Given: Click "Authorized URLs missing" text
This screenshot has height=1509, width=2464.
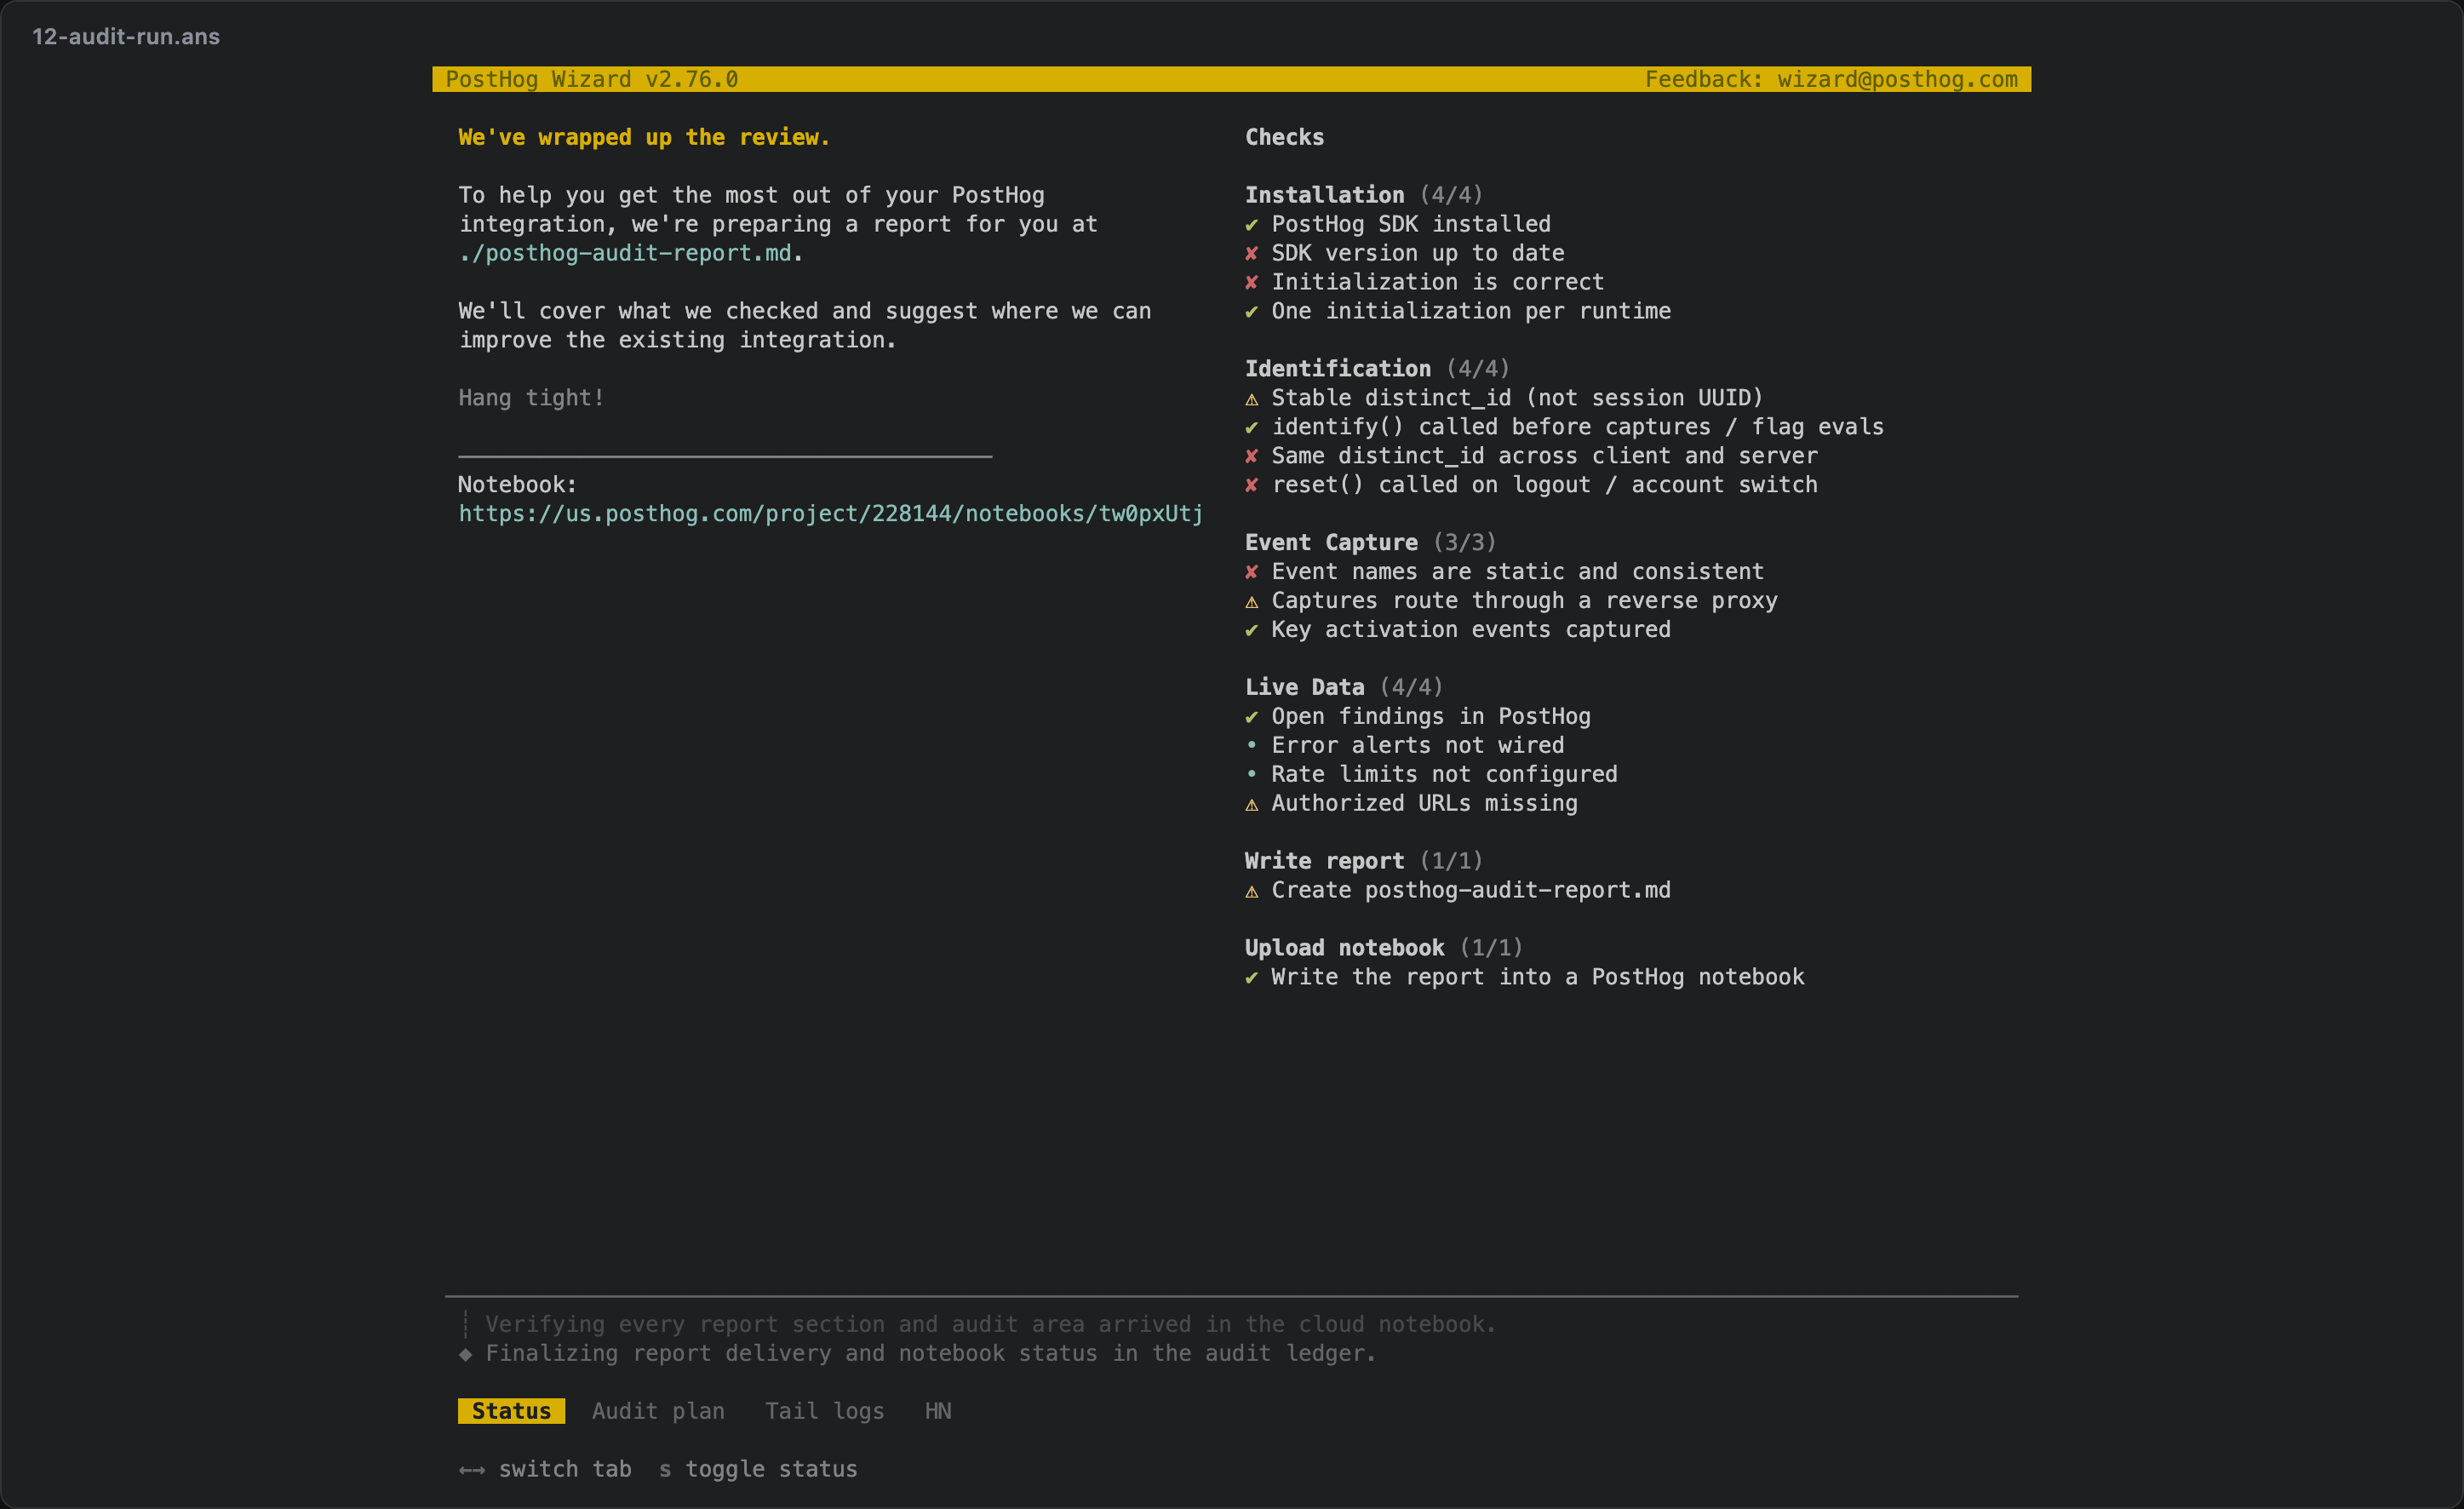Looking at the screenshot, I should 1424,804.
